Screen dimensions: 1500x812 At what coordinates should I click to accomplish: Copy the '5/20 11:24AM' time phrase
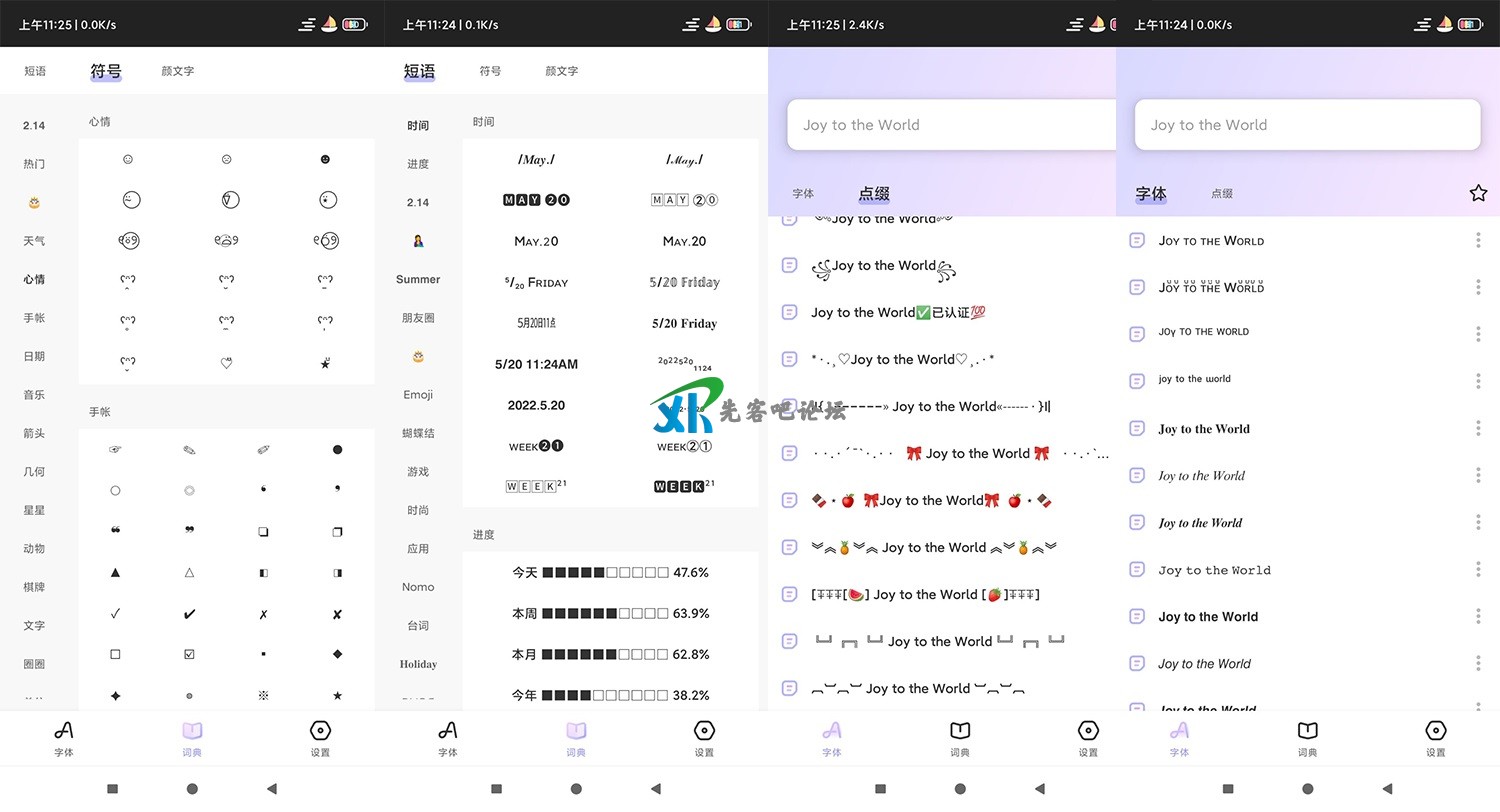pyautogui.click(x=536, y=364)
